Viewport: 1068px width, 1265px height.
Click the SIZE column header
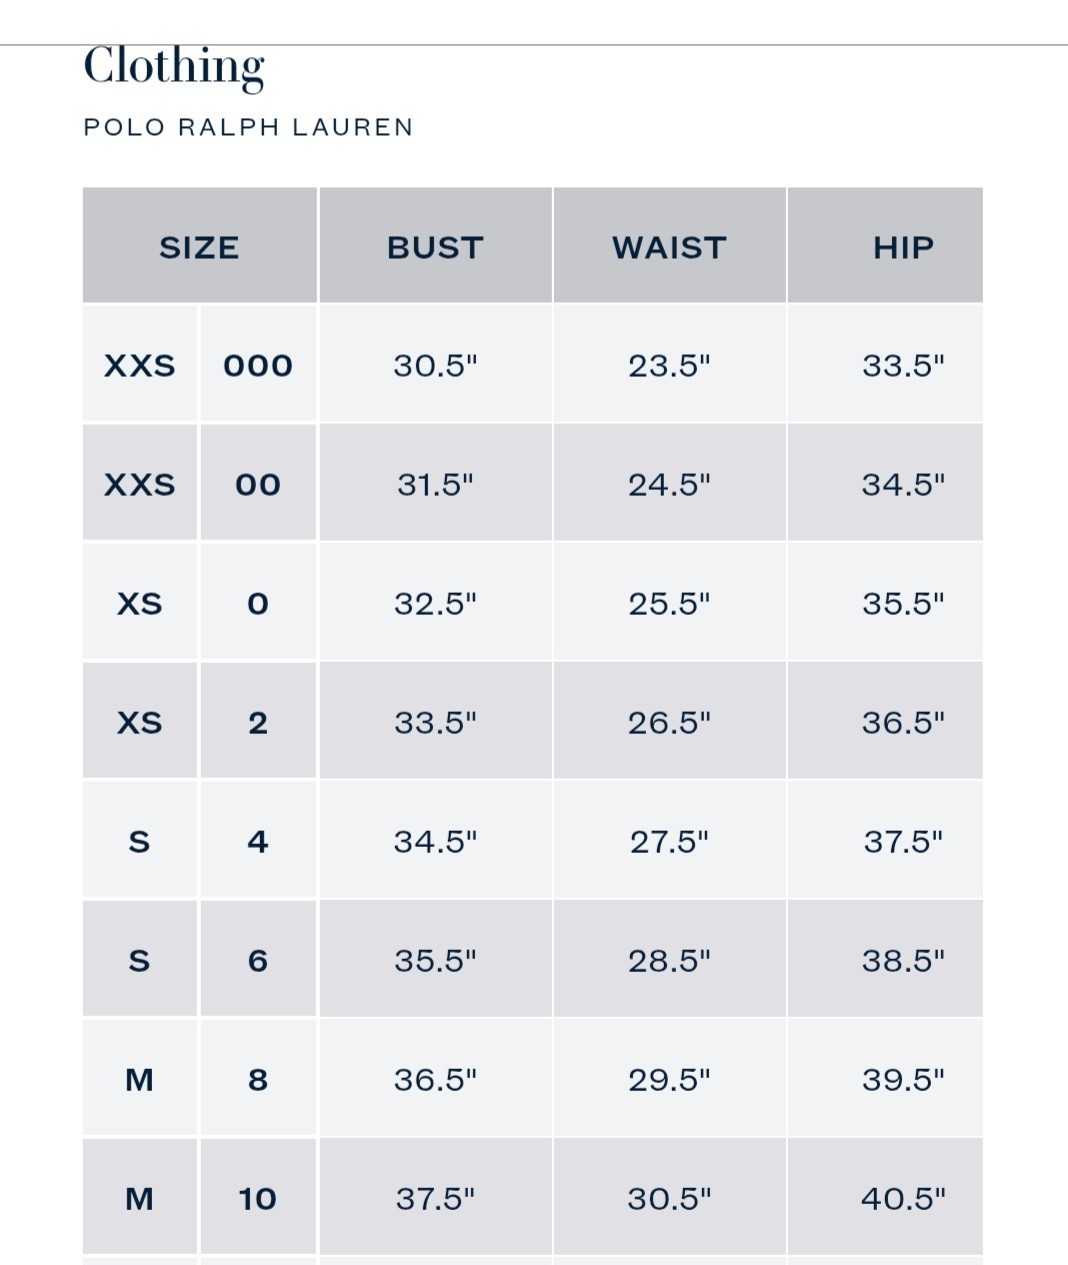[199, 247]
